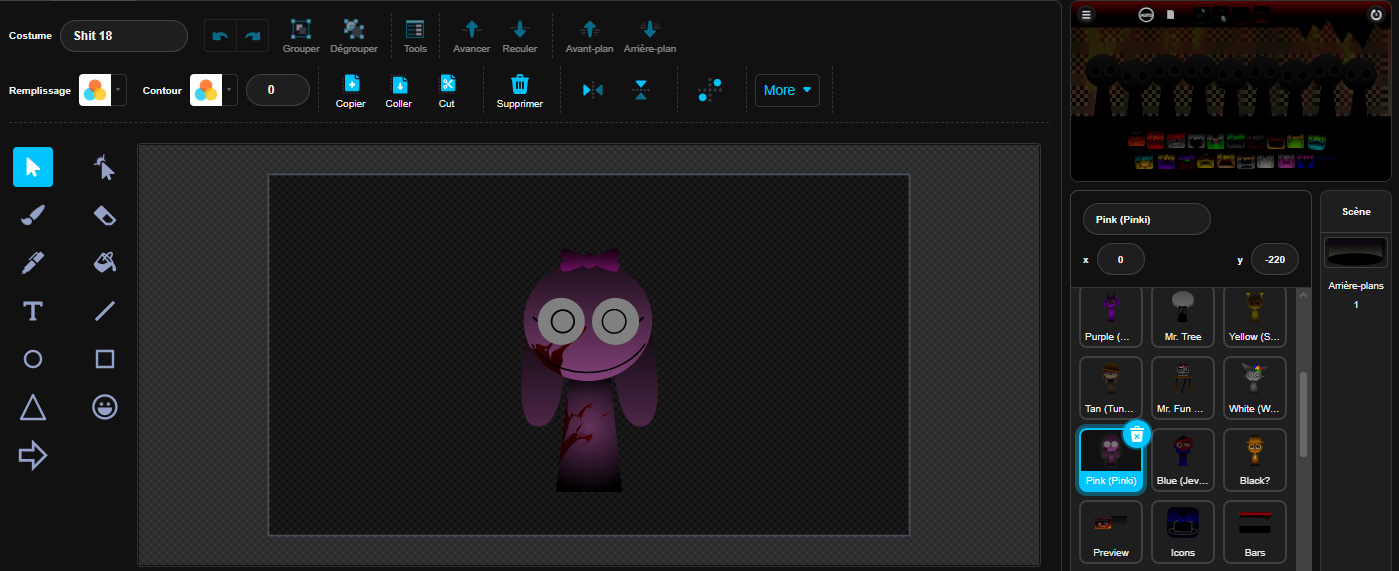Select the Mr. Fun sprite thumbnail
1399x571 pixels.
point(1183,388)
